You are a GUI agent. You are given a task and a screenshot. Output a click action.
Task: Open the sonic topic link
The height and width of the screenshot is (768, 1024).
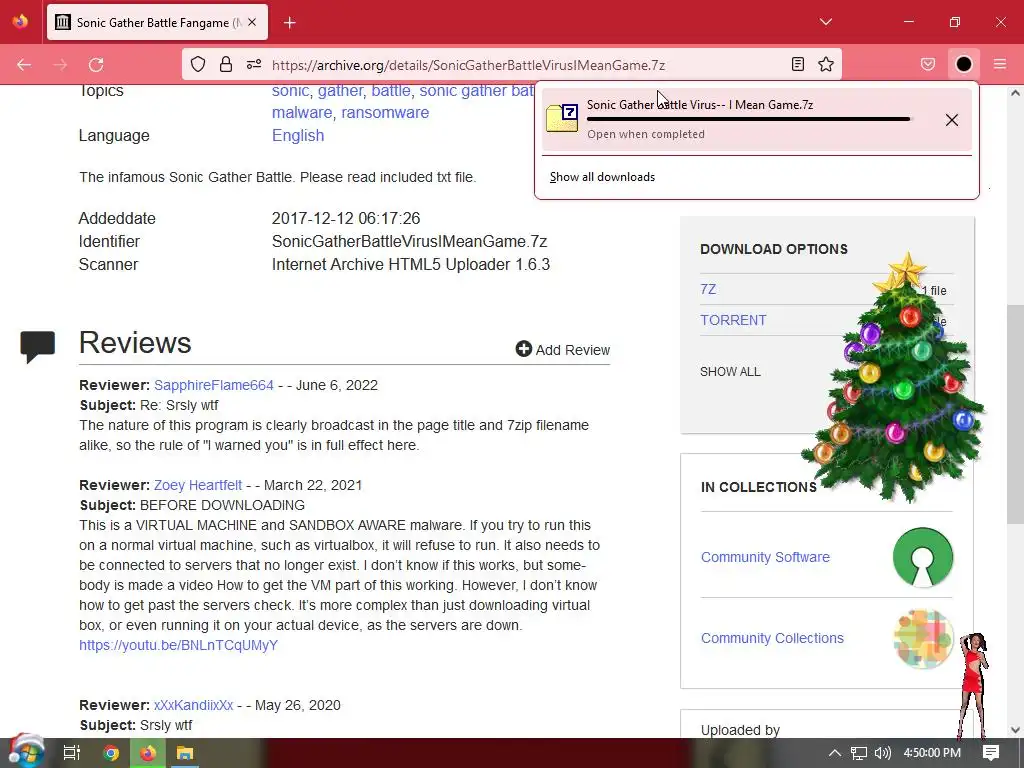coord(291,91)
